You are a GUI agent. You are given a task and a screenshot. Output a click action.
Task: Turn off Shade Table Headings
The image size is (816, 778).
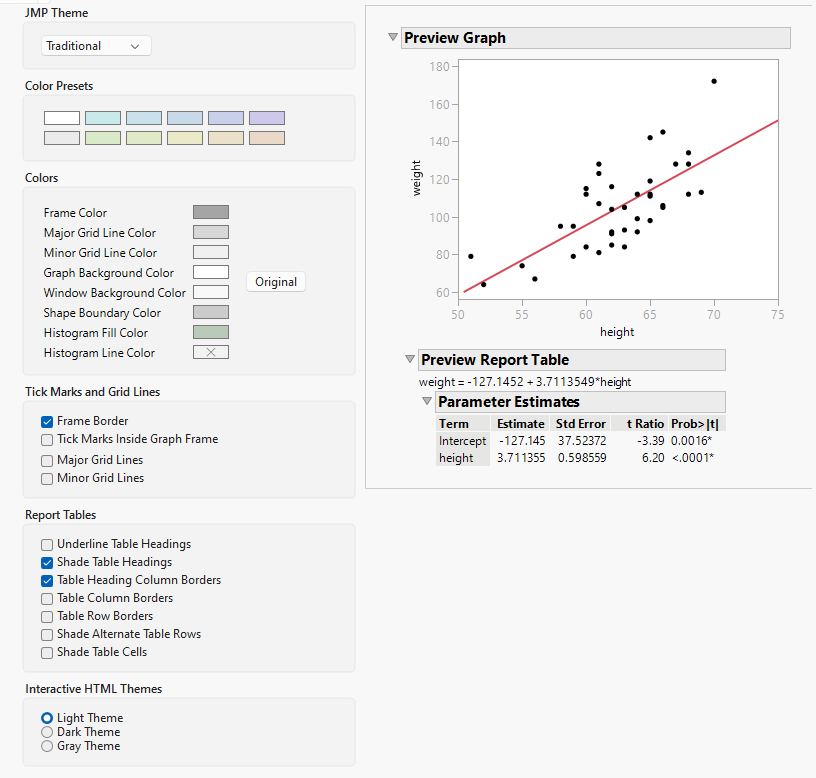(47, 562)
